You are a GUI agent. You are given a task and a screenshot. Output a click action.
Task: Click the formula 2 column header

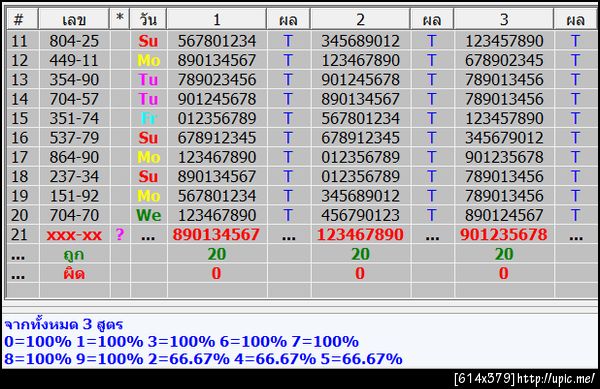click(360, 19)
